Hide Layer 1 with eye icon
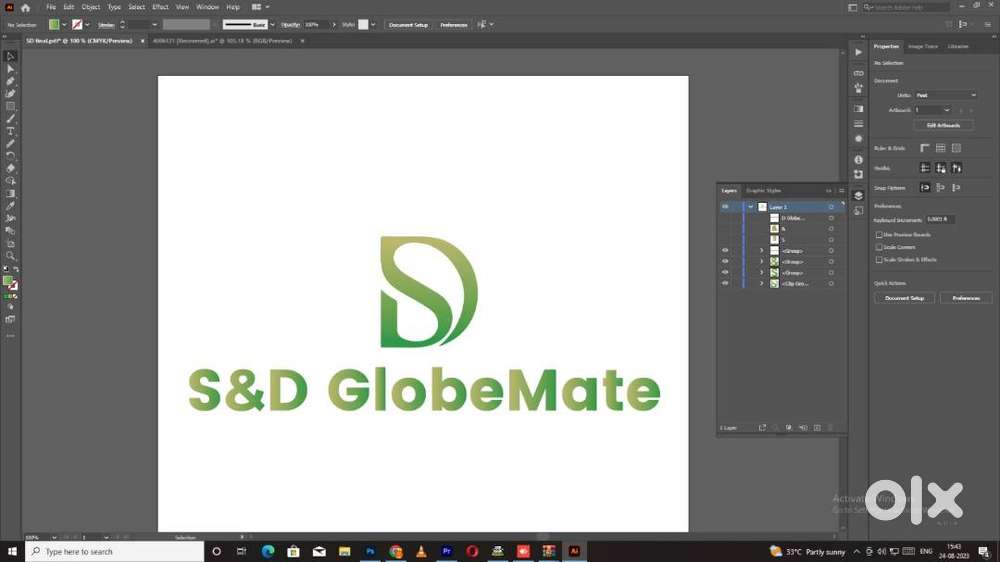Image resolution: width=1000 pixels, height=562 pixels. 725,207
